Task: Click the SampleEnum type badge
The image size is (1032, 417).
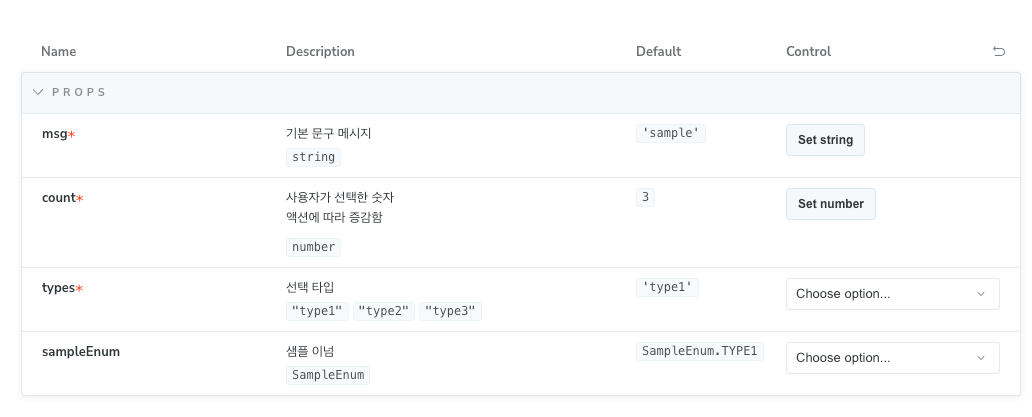Action: coord(328,376)
